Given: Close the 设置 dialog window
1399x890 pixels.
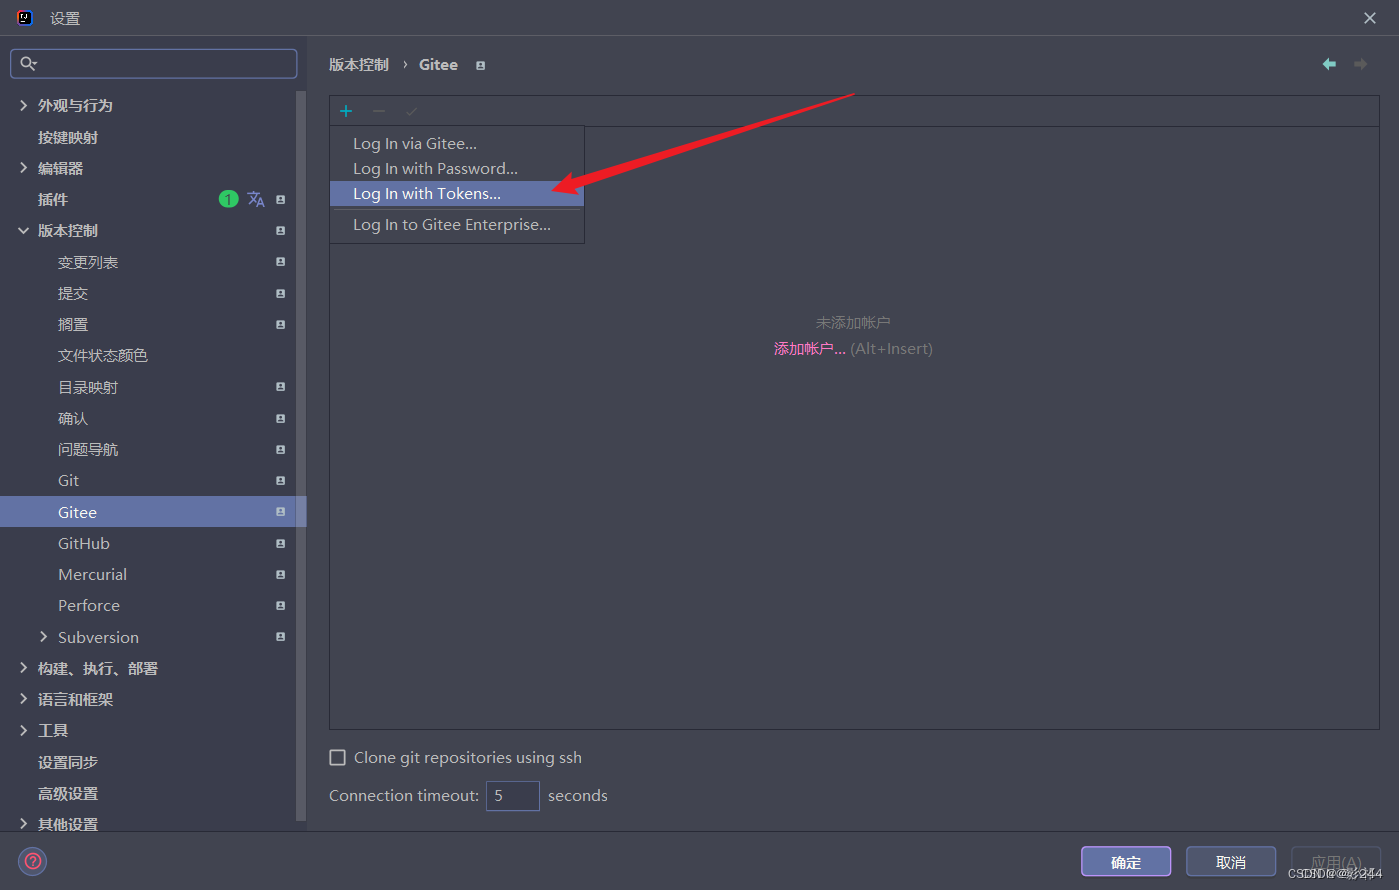Looking at the screenshot, I should pyautogui.click(x=1370, y=18).
